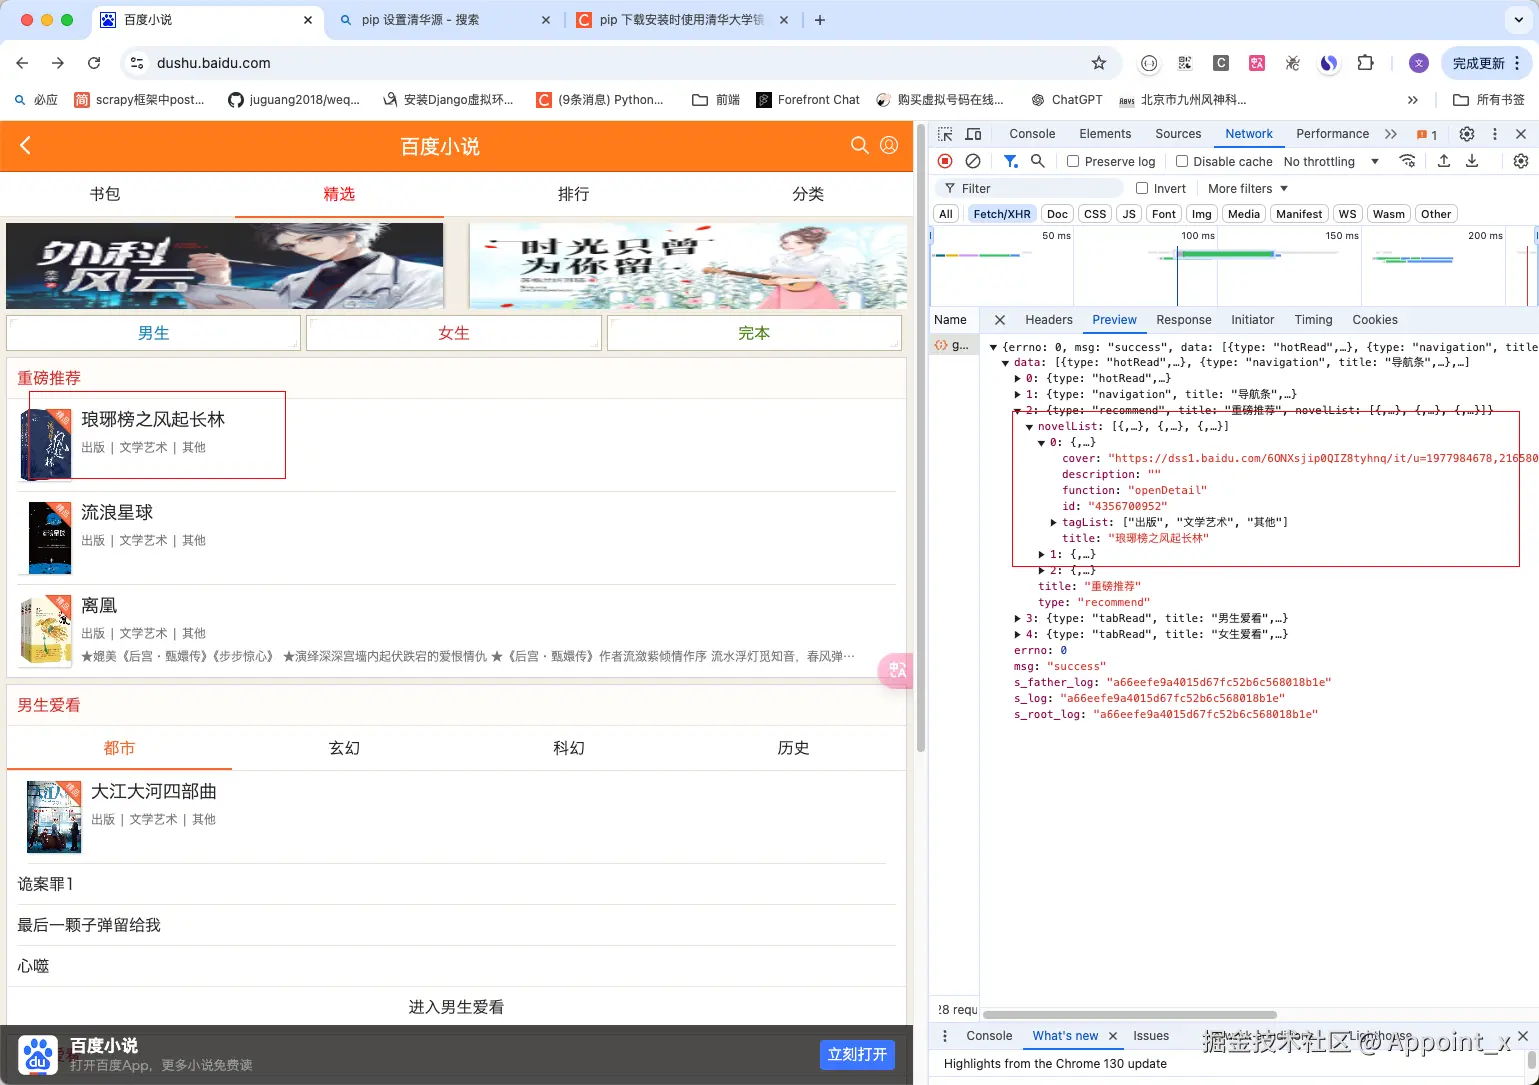
Task: Open network search magnifier
Action: 1038,161
